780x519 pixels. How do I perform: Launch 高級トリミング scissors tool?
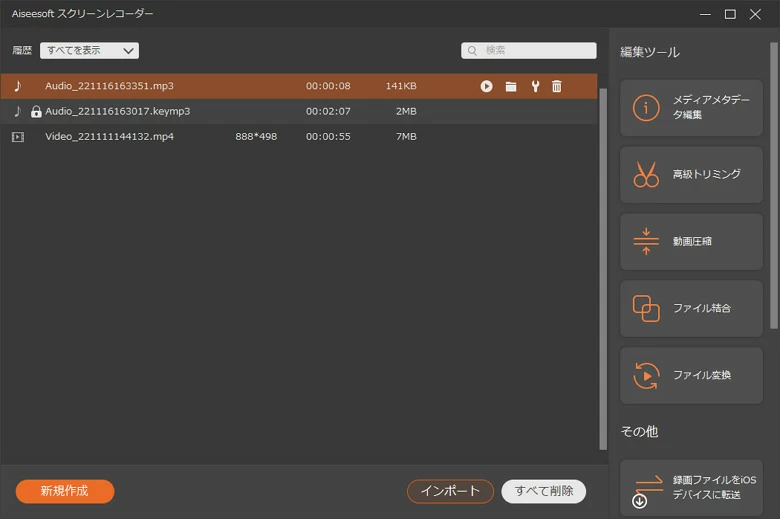coord(691,175)
